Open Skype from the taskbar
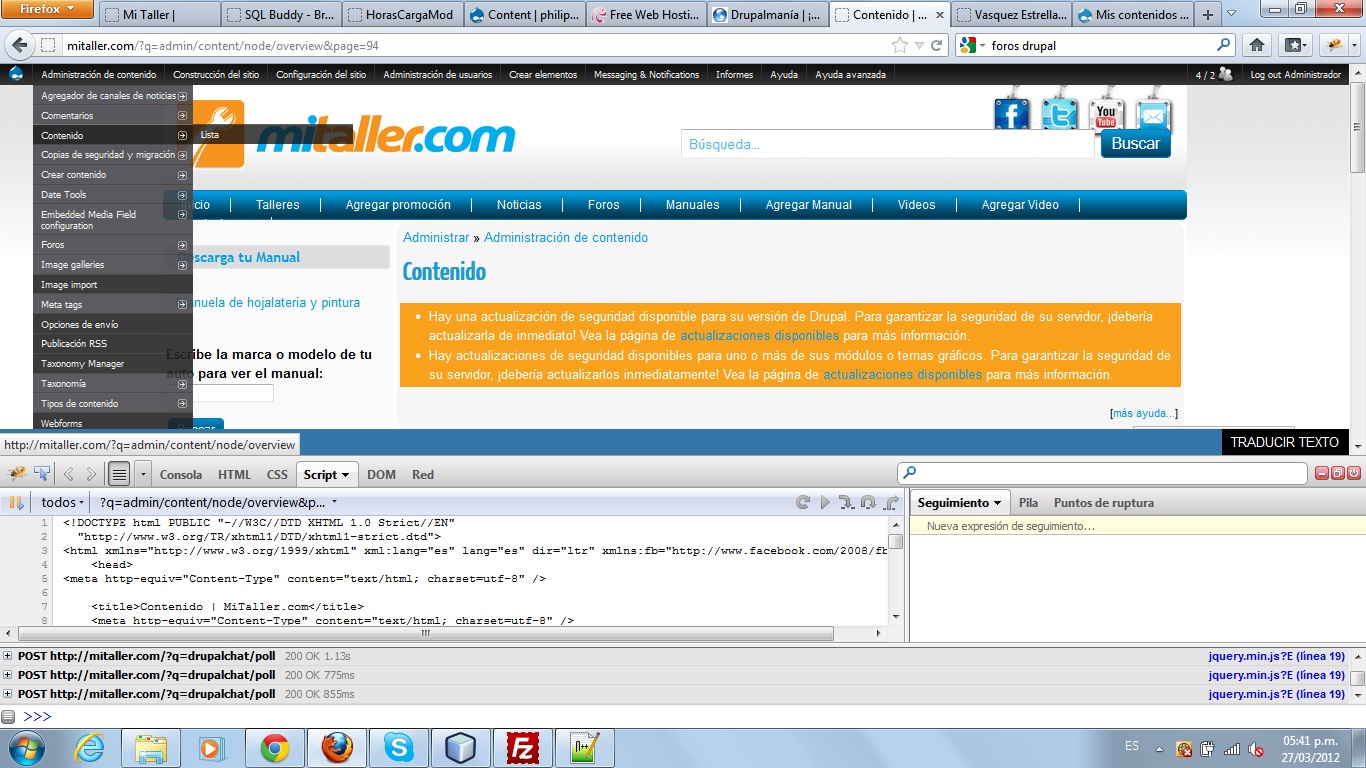Screen dimensions: 1366x768 click(399, 747)
